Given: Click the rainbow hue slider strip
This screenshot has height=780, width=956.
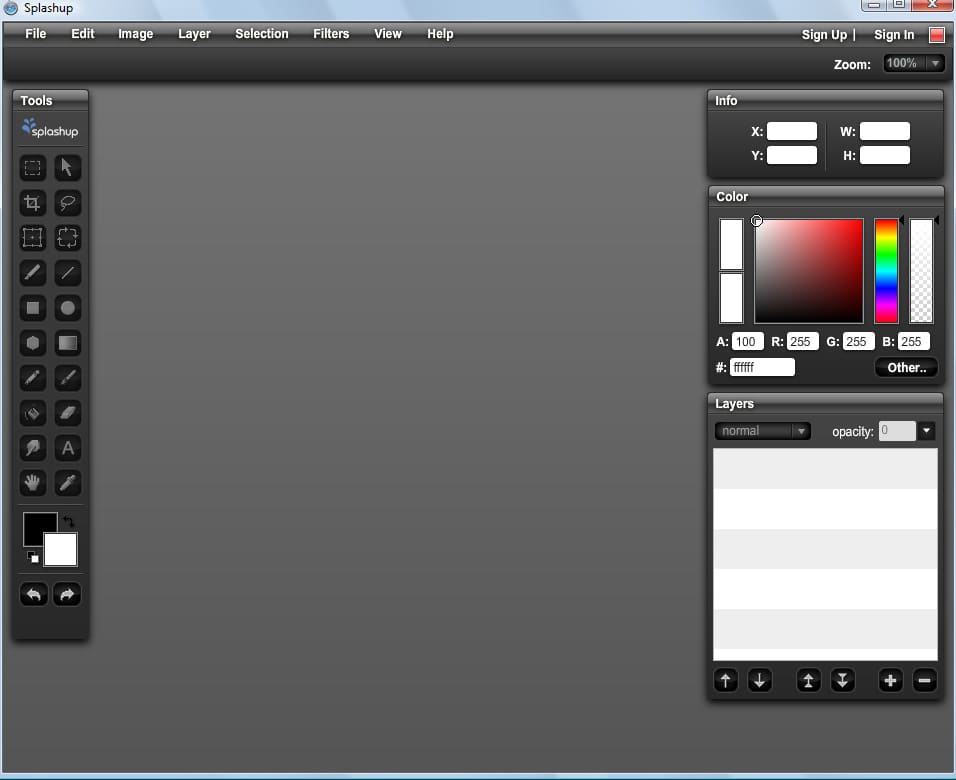Looking at the screenshot, I should (x=886, y=270).
